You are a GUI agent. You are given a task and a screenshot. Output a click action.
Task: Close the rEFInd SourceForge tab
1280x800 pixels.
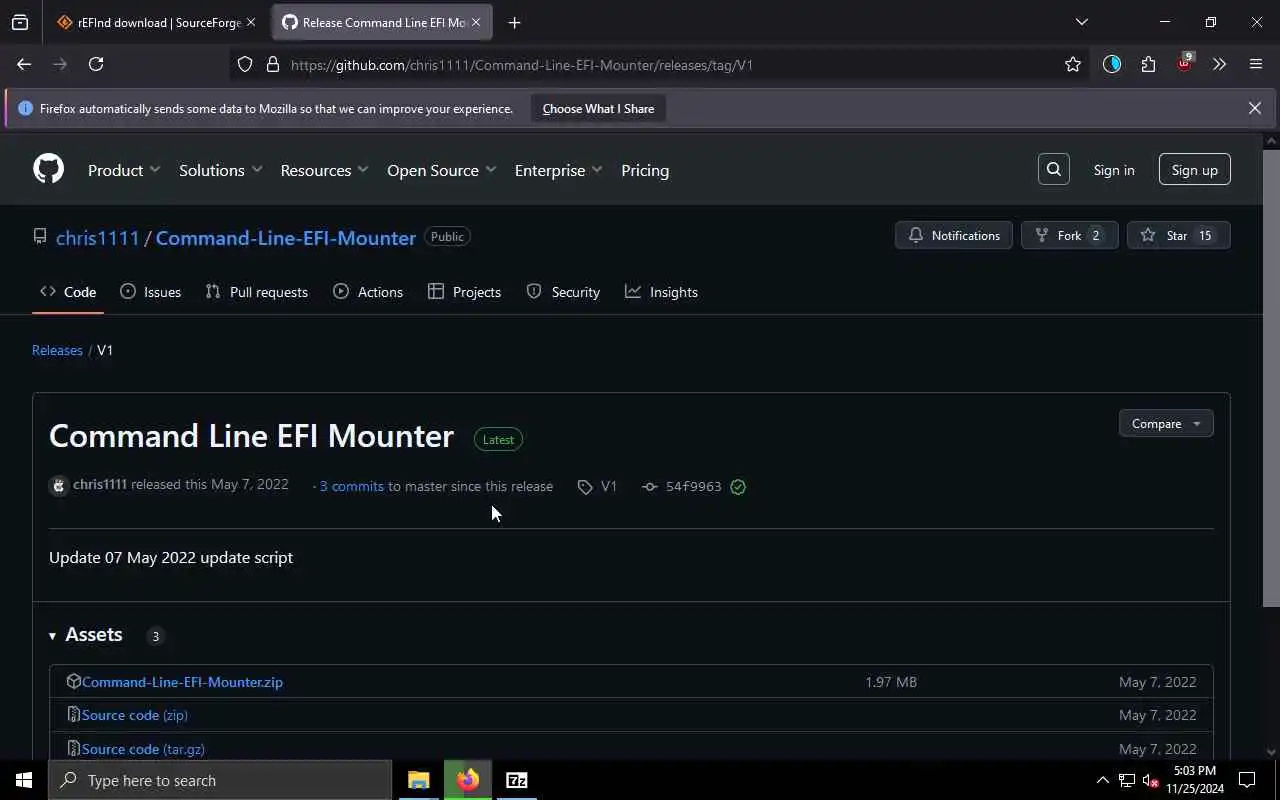pyautogui.click(x=251, y=22)
